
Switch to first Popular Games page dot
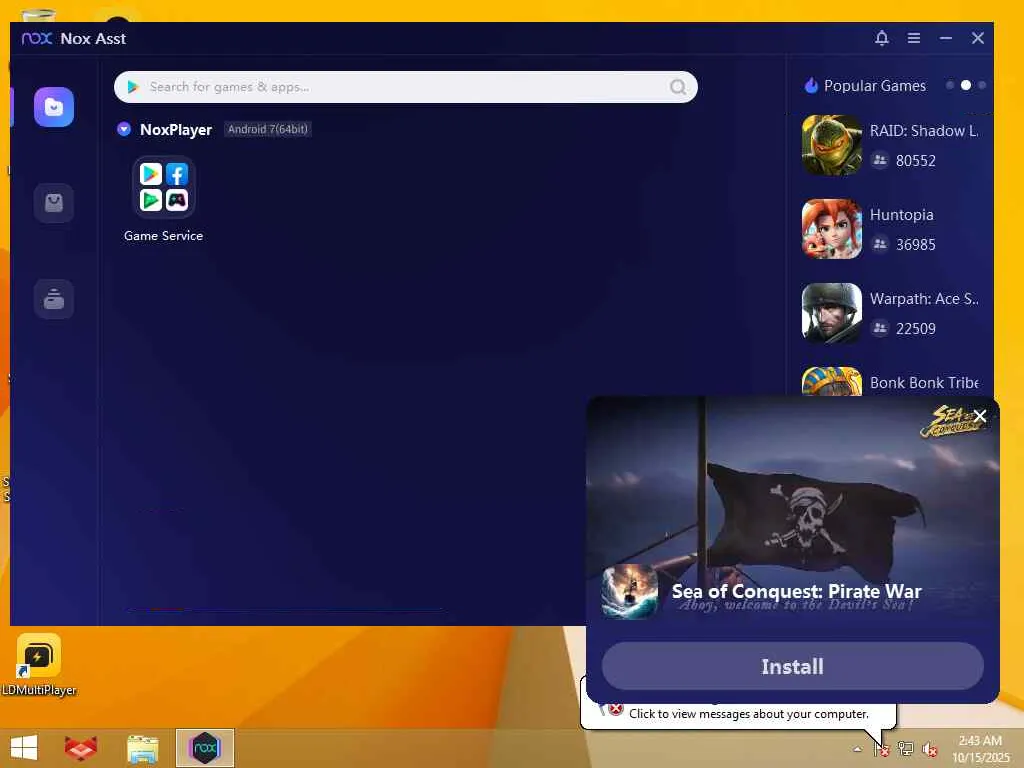950,86
